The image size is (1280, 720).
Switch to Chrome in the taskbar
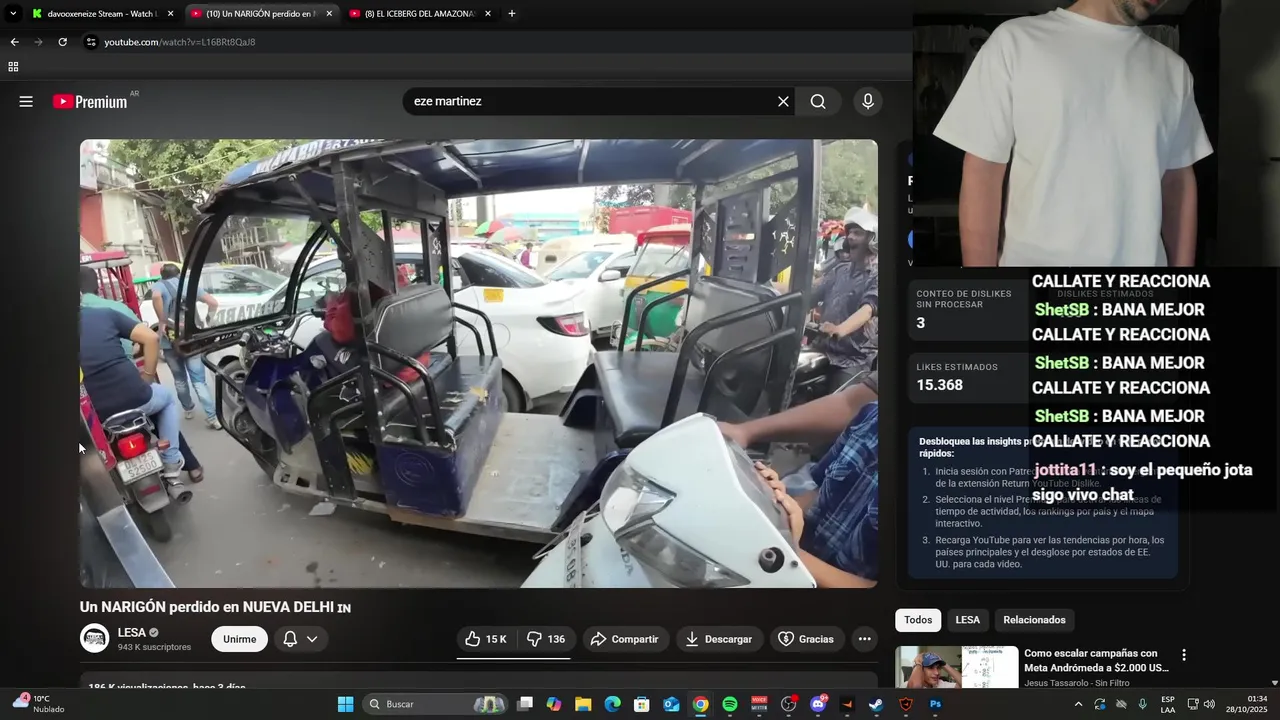700,704
